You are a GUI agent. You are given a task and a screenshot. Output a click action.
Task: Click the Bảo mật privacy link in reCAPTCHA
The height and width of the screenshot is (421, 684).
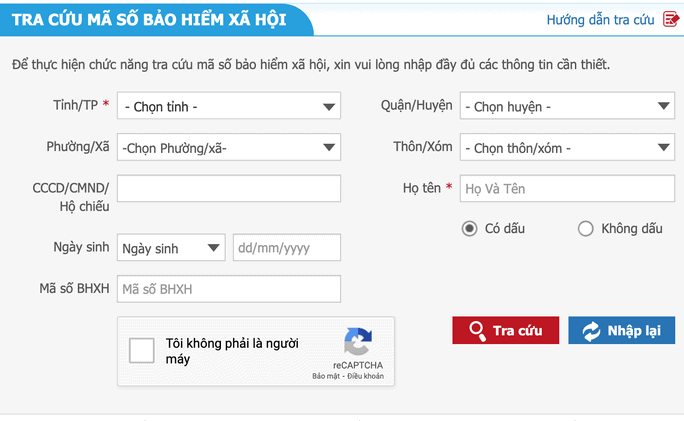point(328,378)
